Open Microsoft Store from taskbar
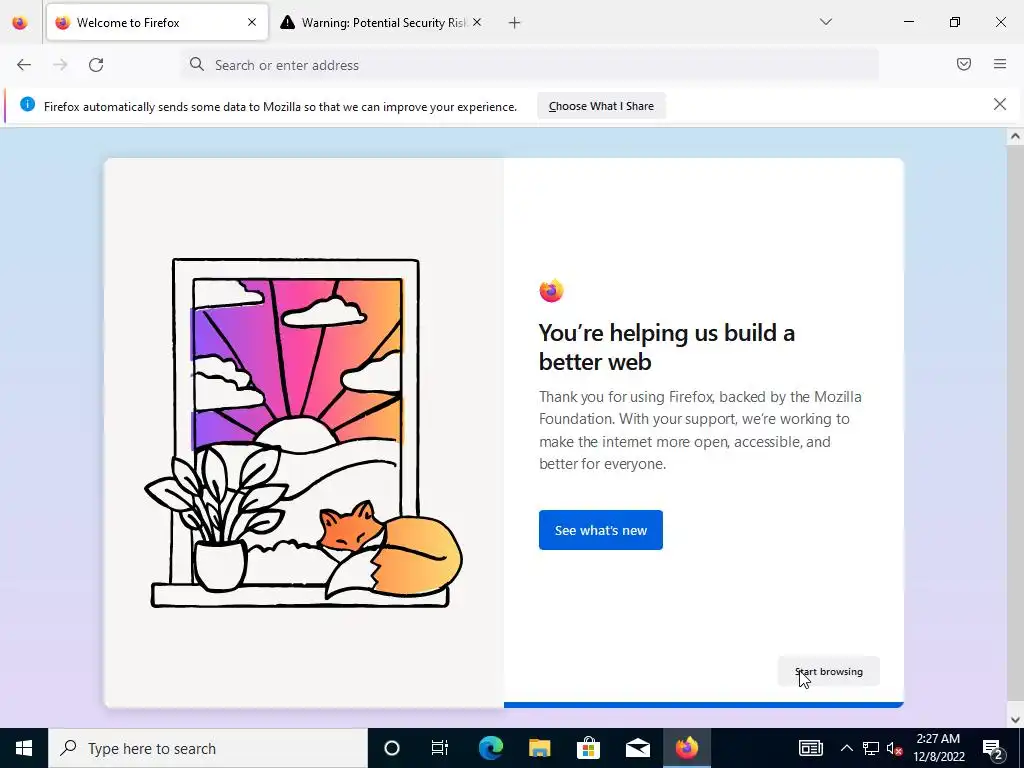The image size is (1024, 768). point(588,748)
